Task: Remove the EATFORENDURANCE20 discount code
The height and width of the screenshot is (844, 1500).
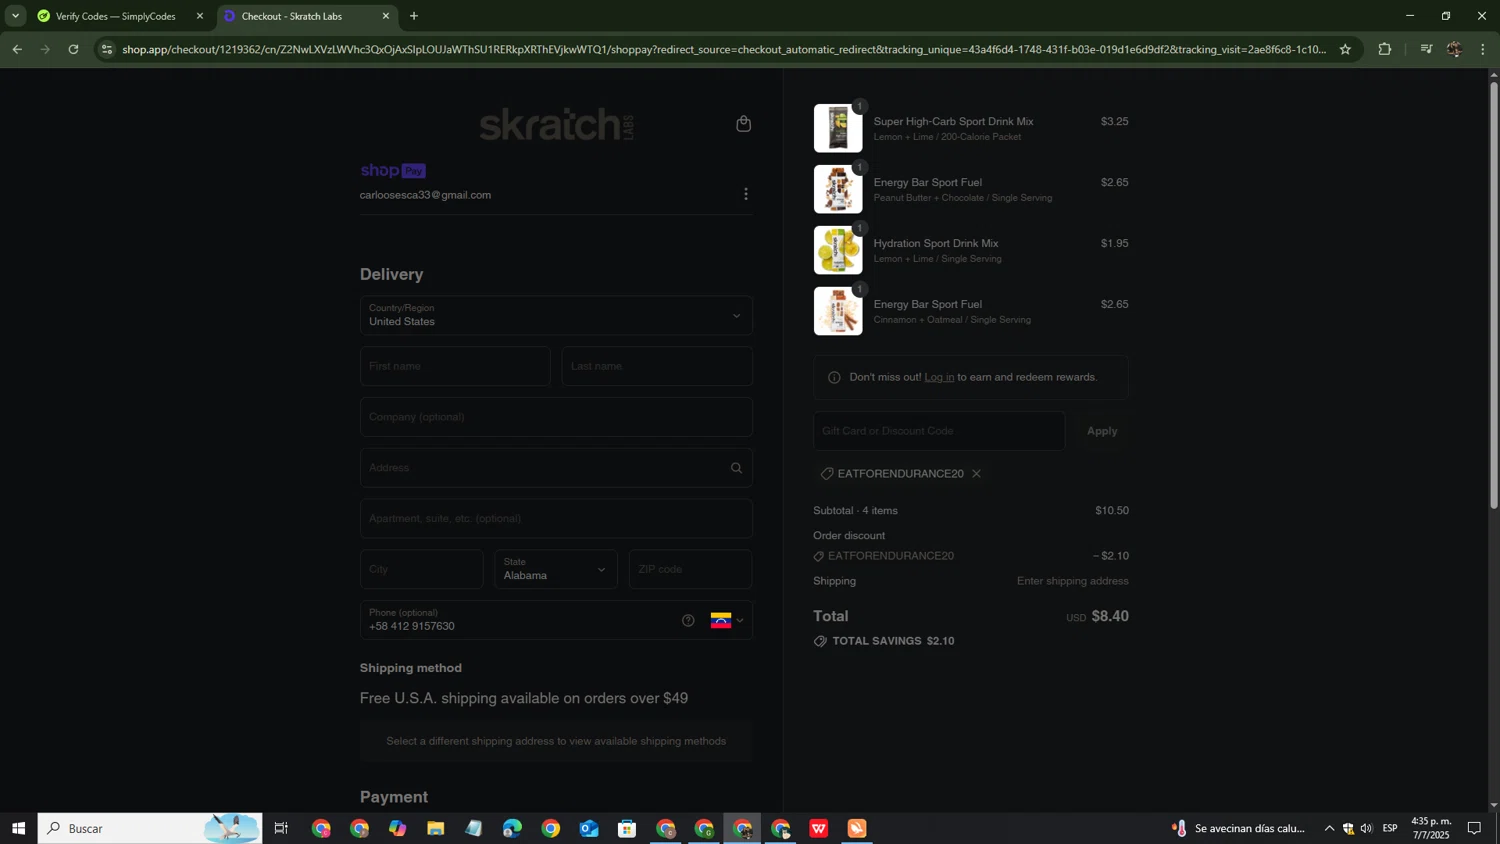Action: [976, 474]
